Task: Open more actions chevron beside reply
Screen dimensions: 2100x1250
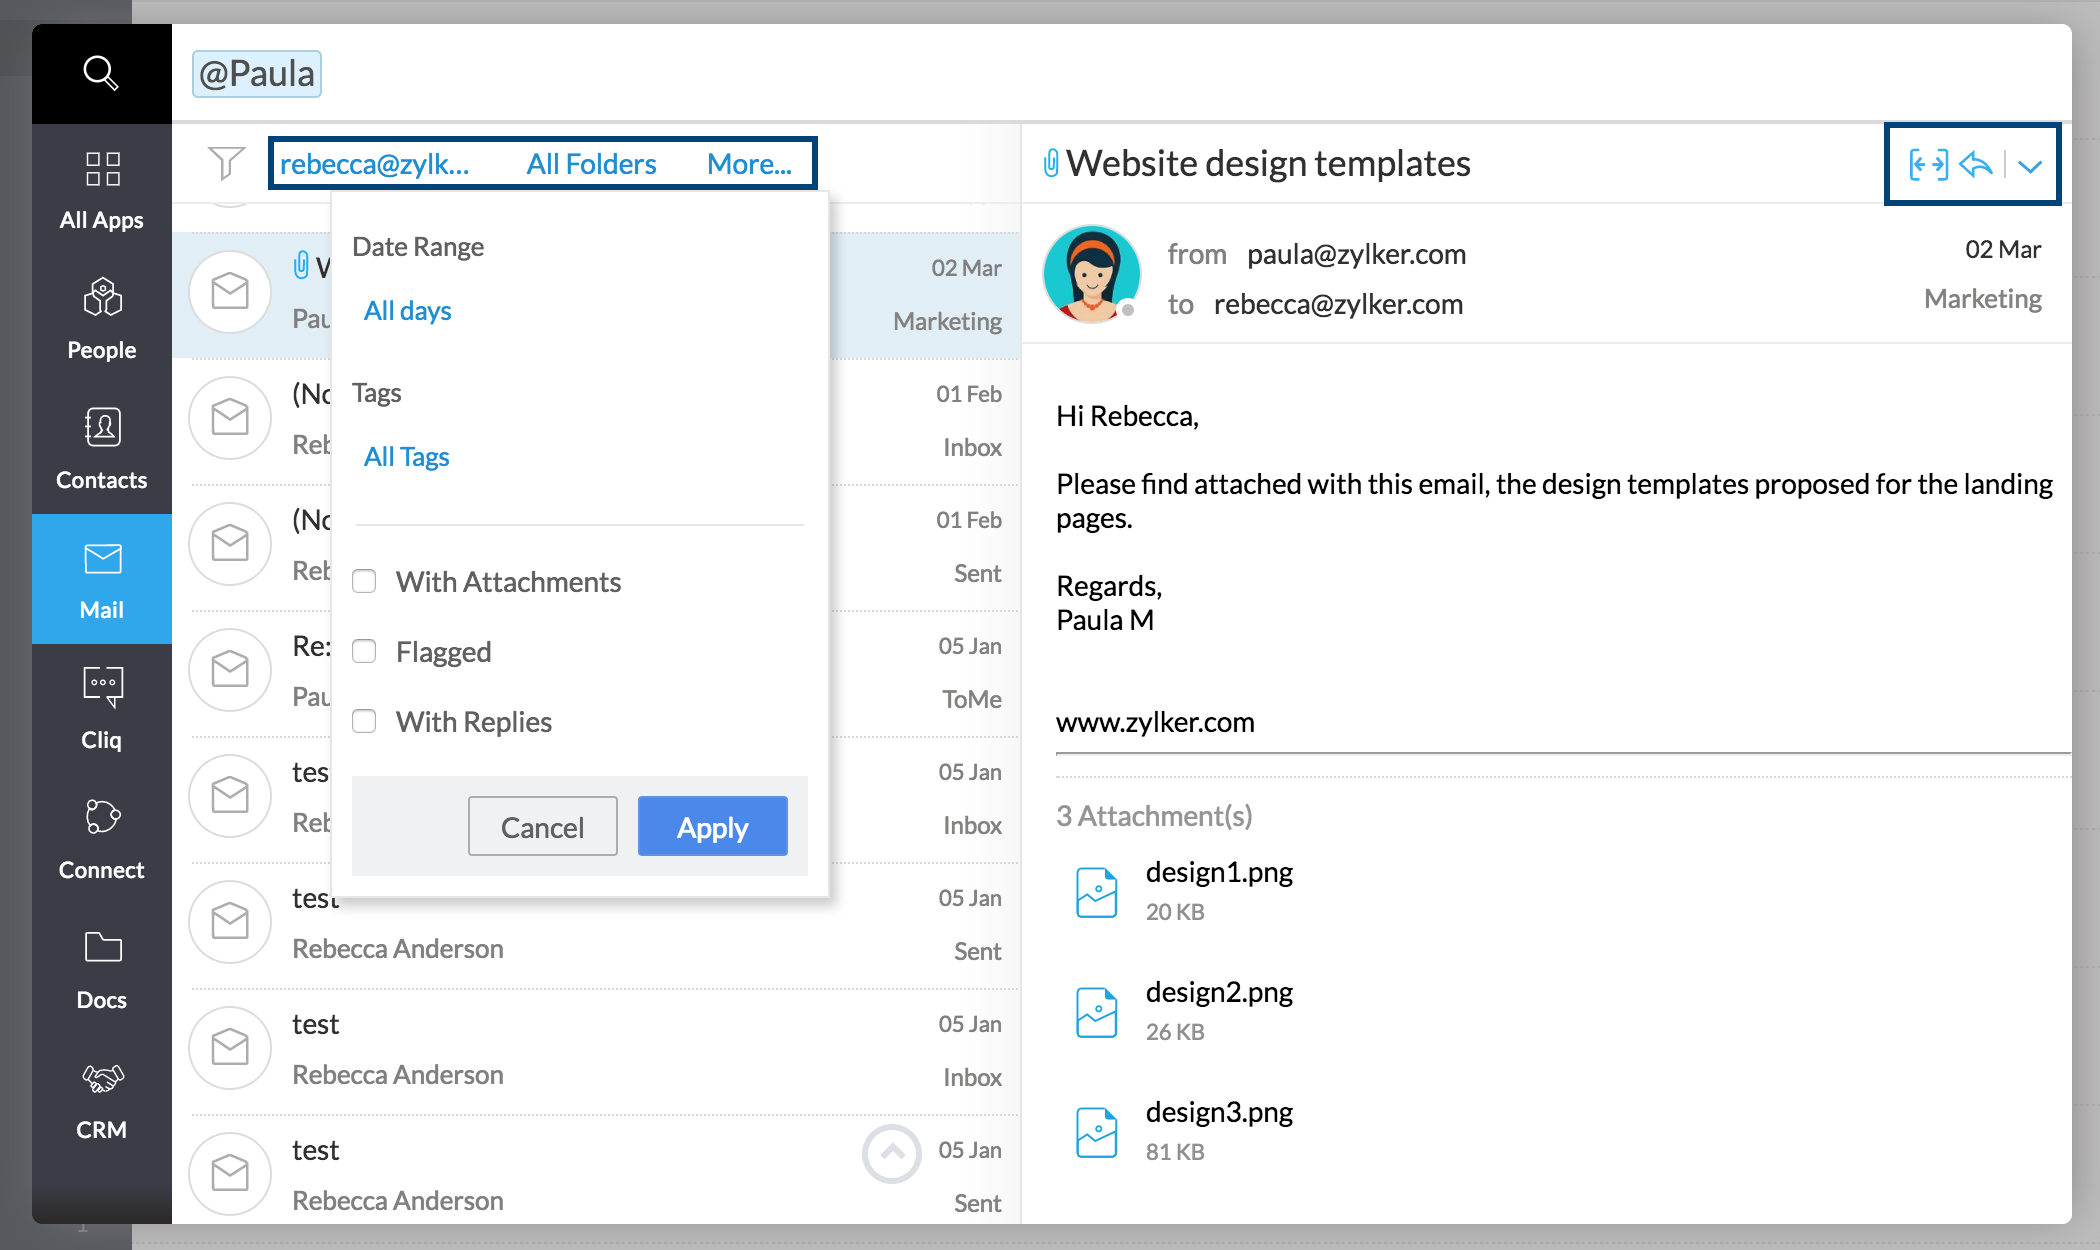Action: click(x=2030, y=166)
